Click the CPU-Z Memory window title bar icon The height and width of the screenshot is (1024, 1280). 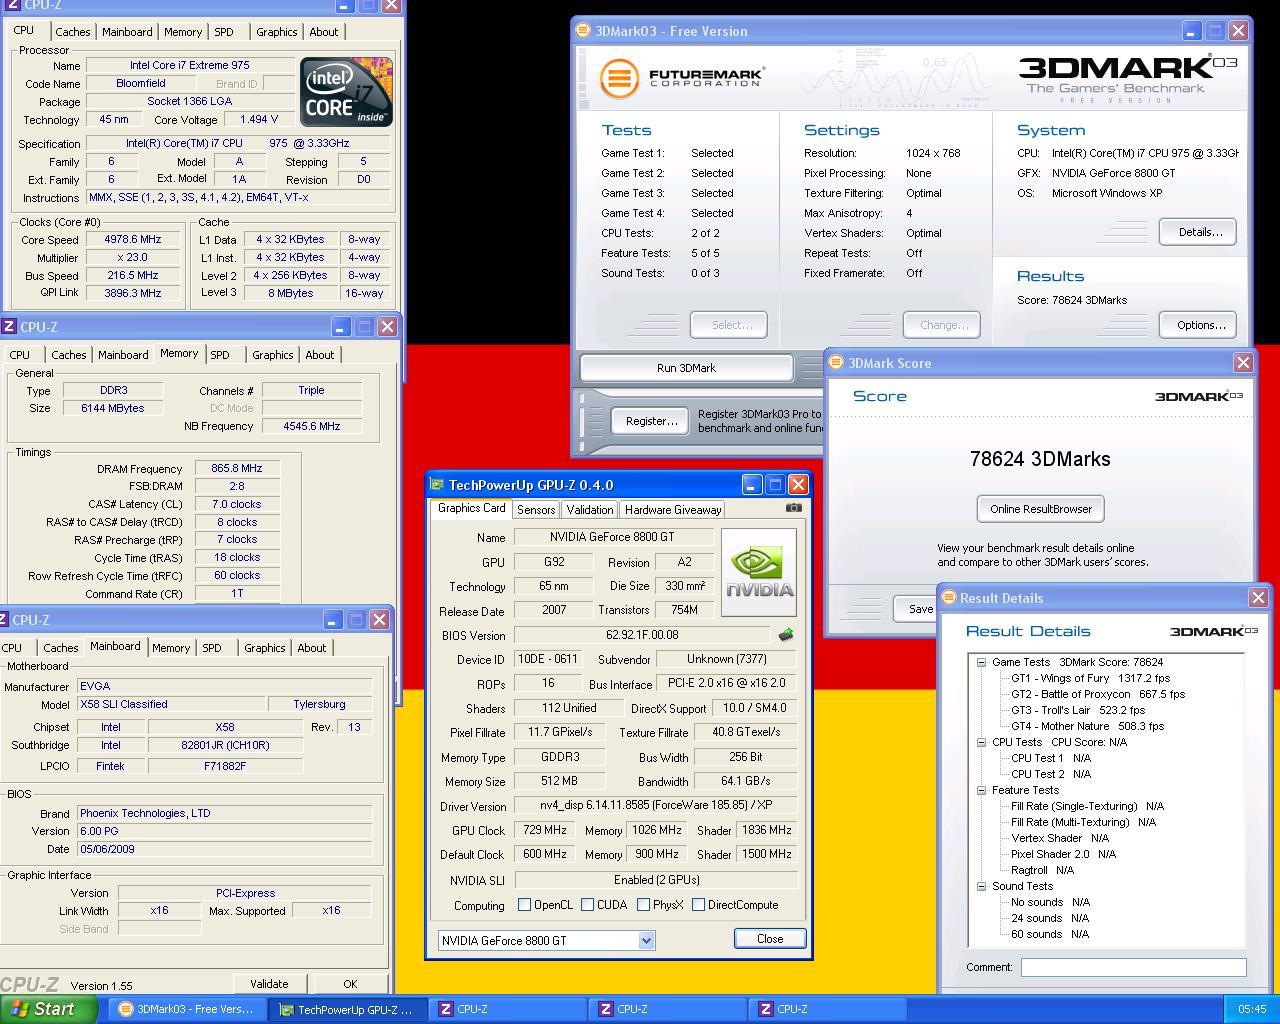(9, 327)
